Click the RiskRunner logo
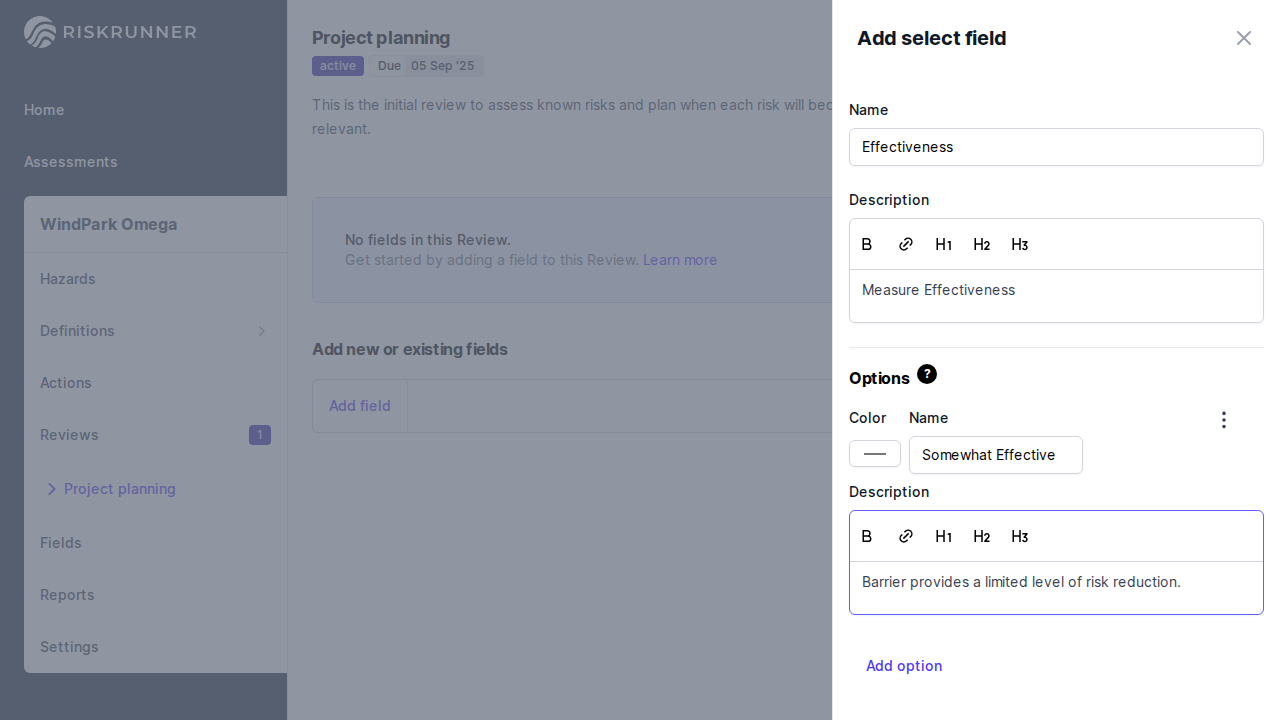 110,32
